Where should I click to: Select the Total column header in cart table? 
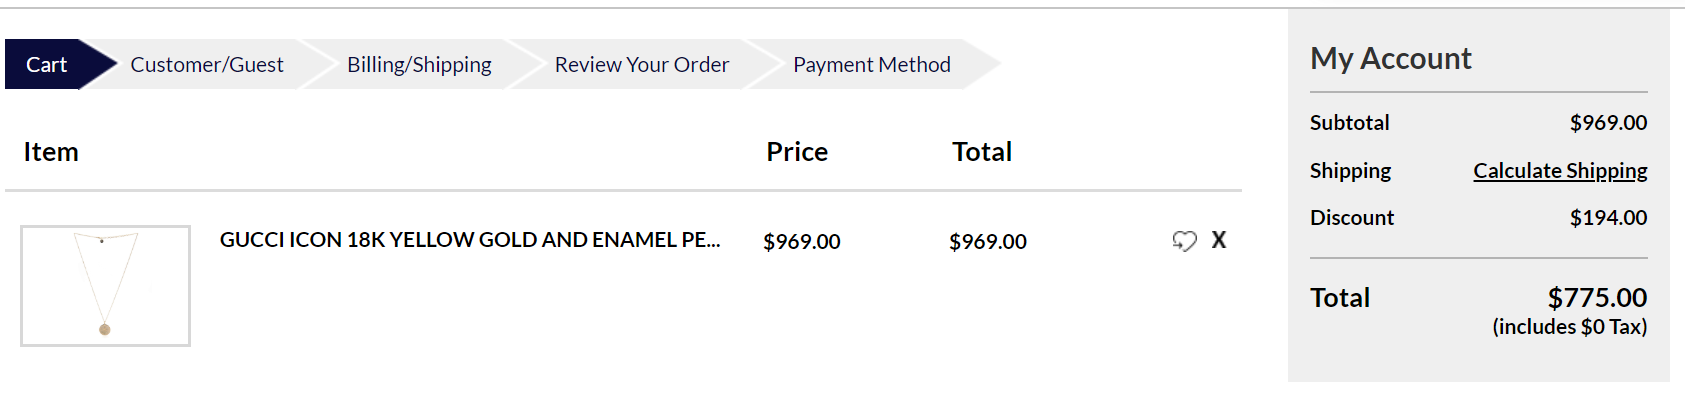click(x=982, y=152)
